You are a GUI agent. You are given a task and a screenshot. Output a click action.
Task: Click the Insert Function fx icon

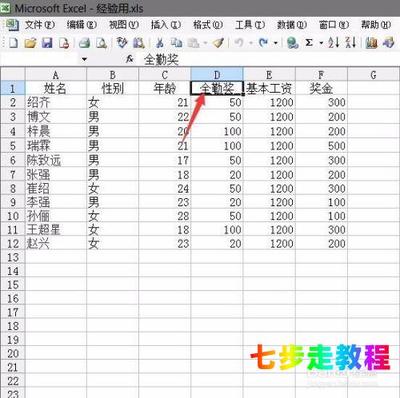click(129, 59)
